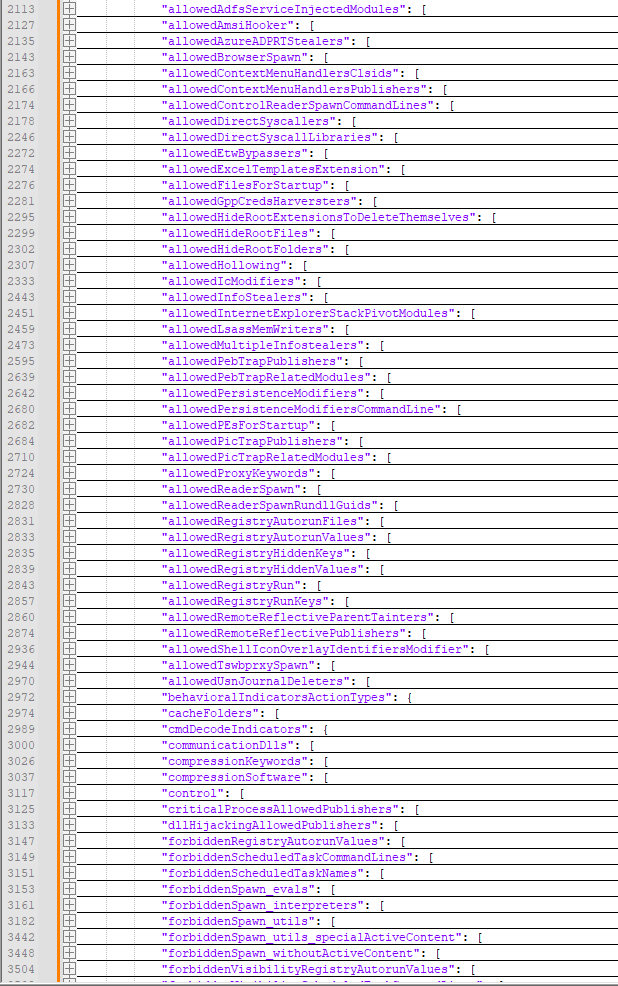Unfold the allowedFilesForStartup array

click(69, 185)
